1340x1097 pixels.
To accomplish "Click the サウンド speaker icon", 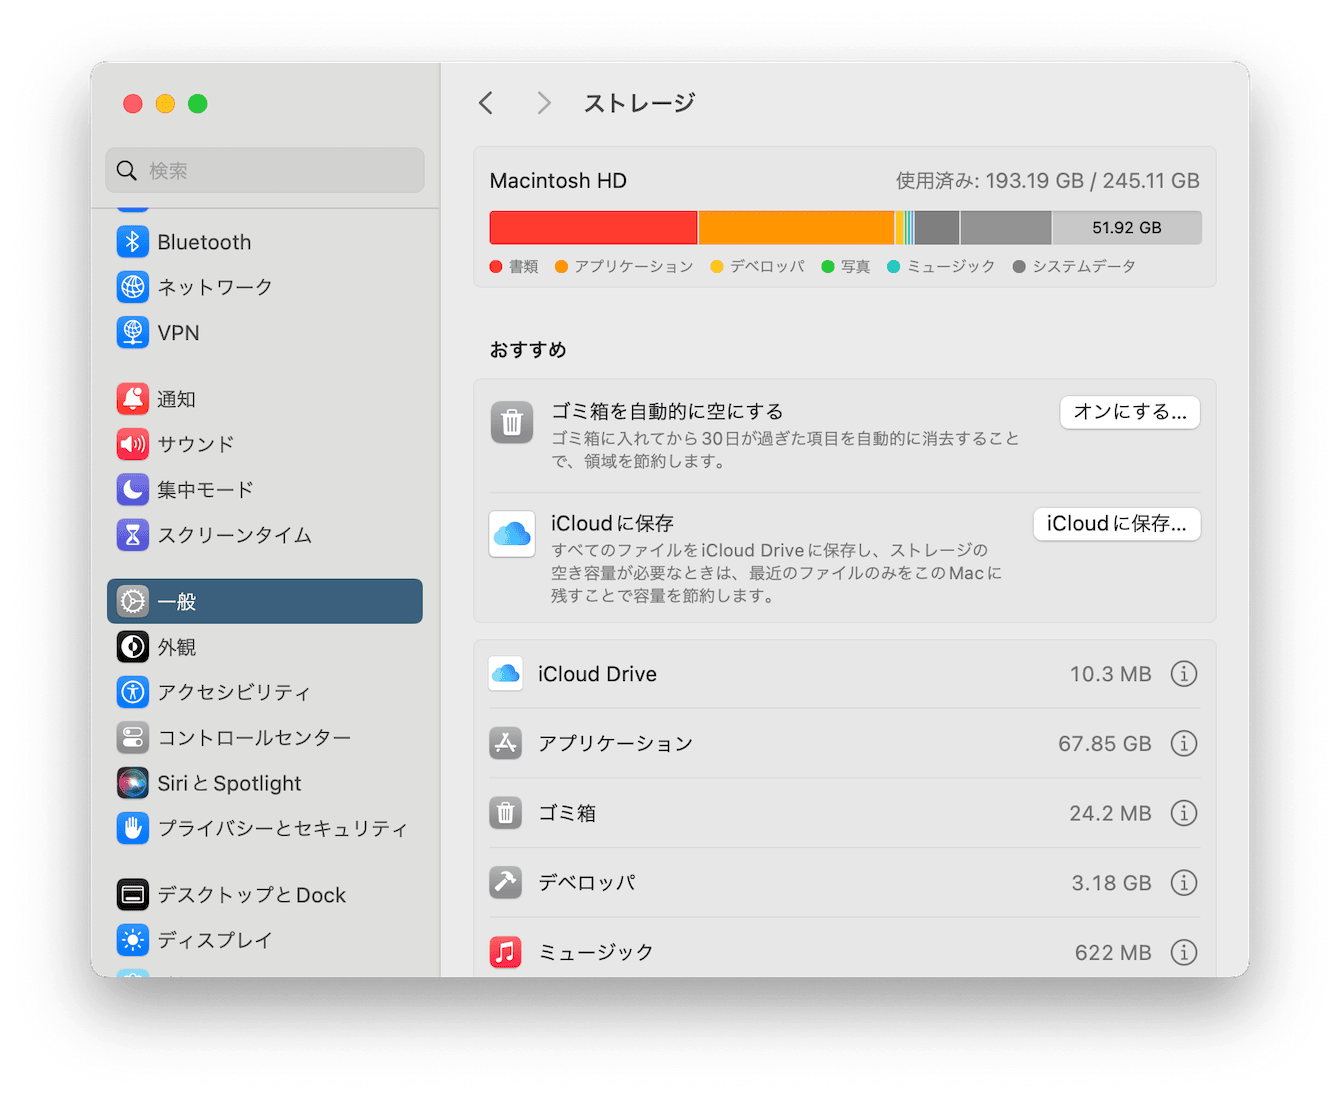I will [133, 444].
